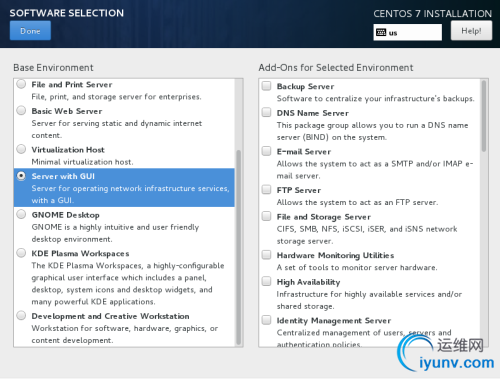Check Identity Management Server add-on
Screen dimensions: 500x379
pyautogui.click(x=266, y=320)
